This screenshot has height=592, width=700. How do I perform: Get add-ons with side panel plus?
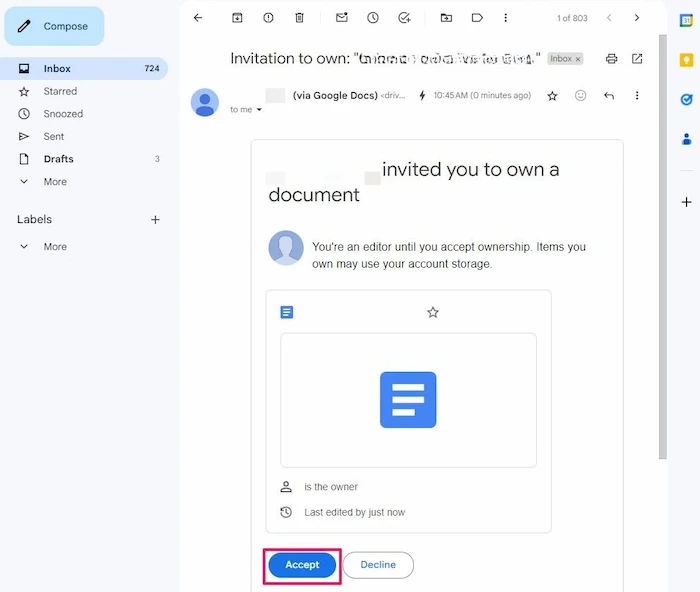point(686,202)
